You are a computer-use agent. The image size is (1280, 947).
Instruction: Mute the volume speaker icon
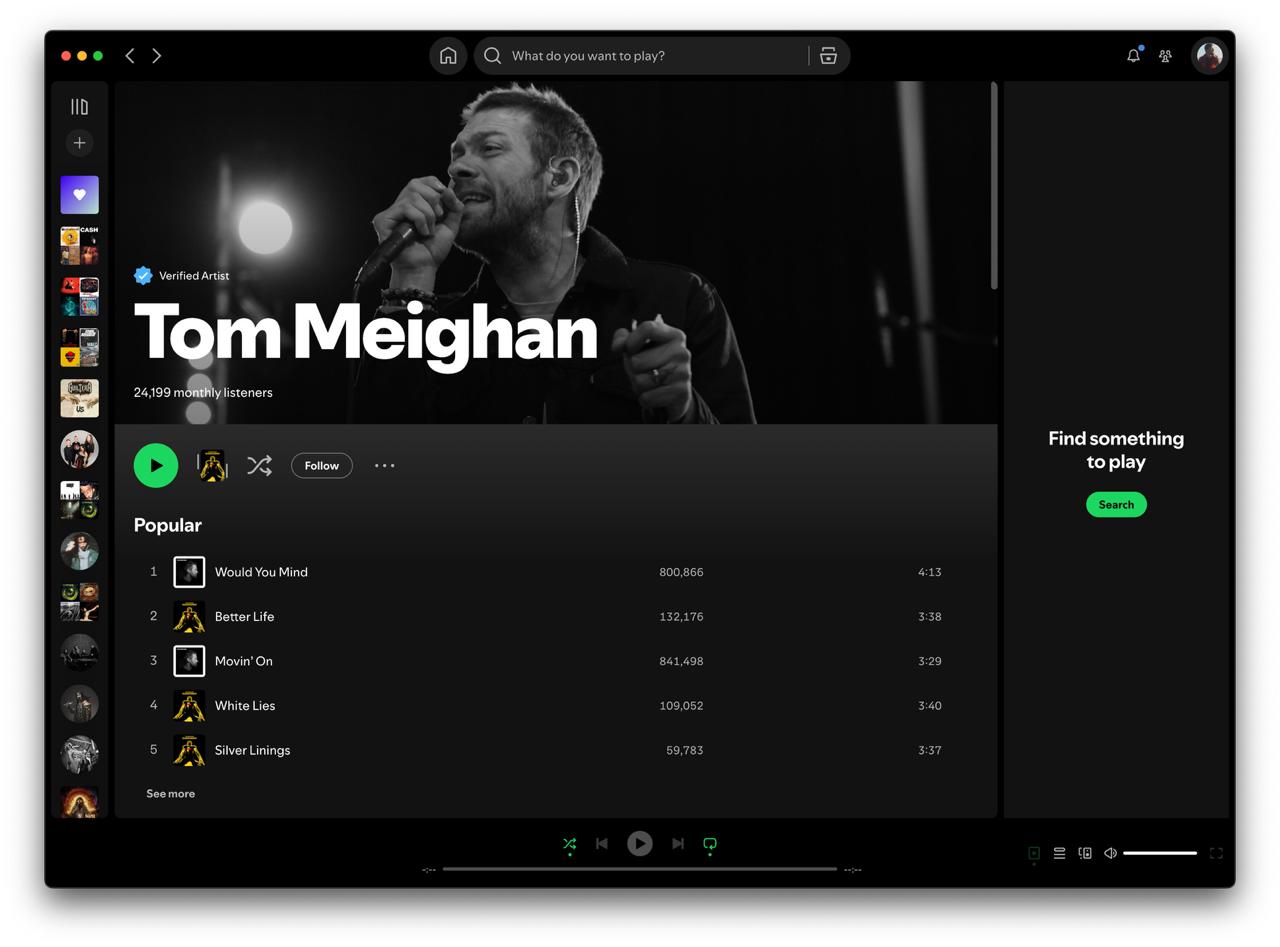pos(1110,853)
